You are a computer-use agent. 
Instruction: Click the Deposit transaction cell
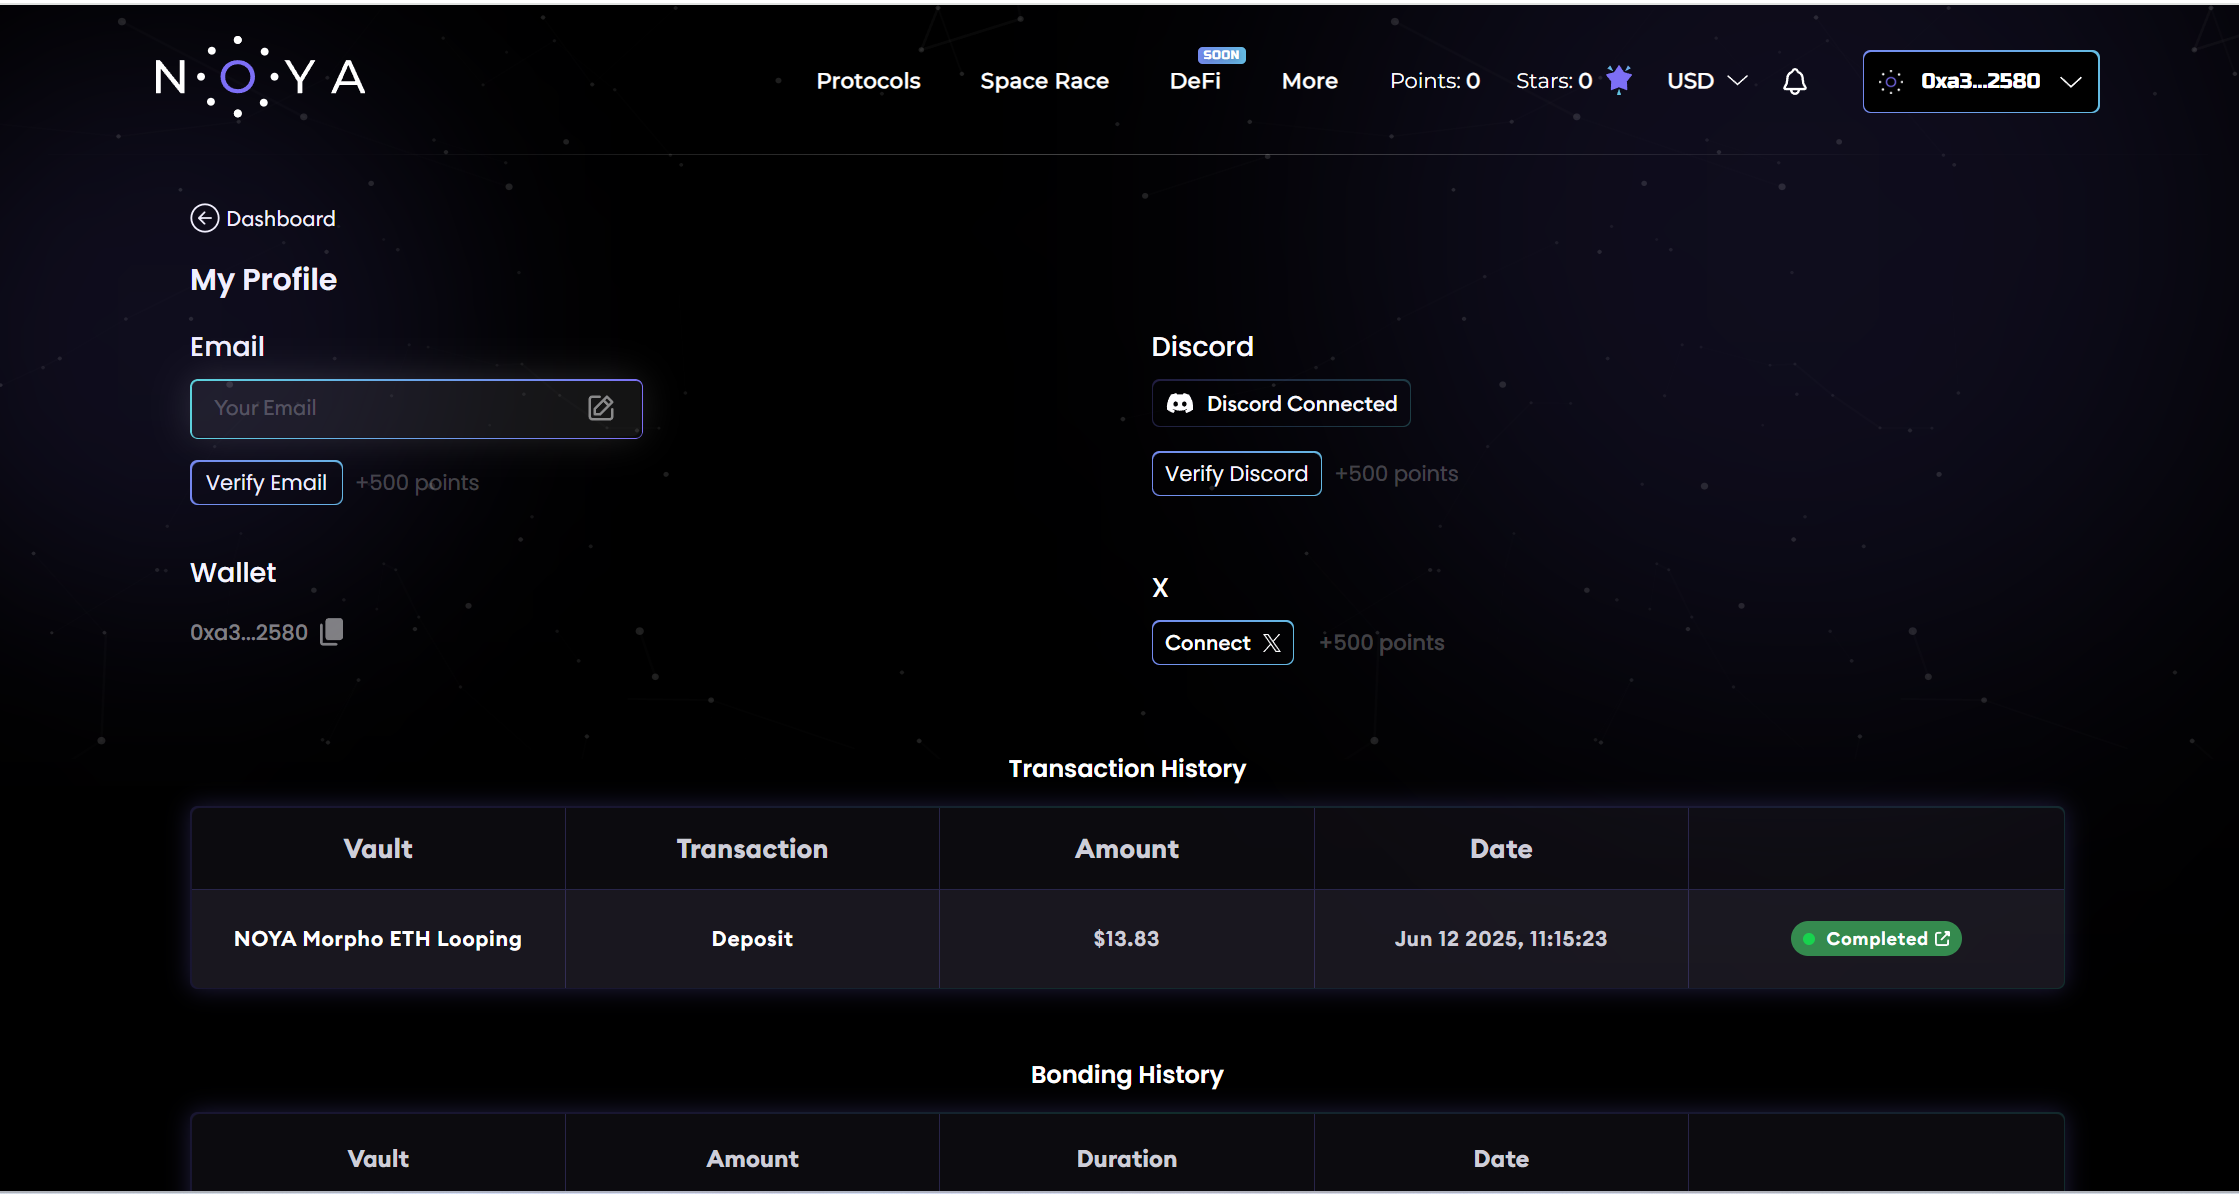(x=752, y=938)
